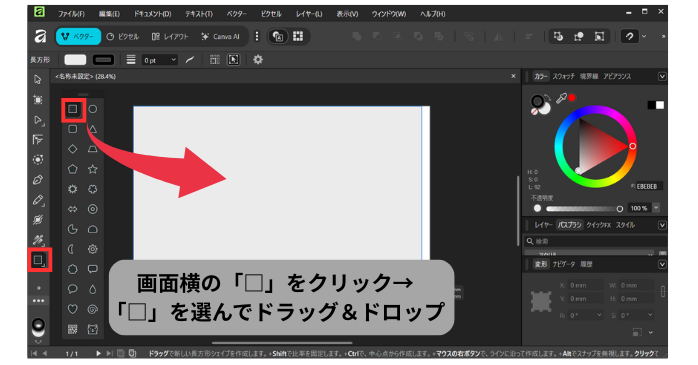Image resolution: width=698 pixels, height=365 pixels.
Task: Select the Move tool arrow in the toolbar
Action: coord(38,80)
